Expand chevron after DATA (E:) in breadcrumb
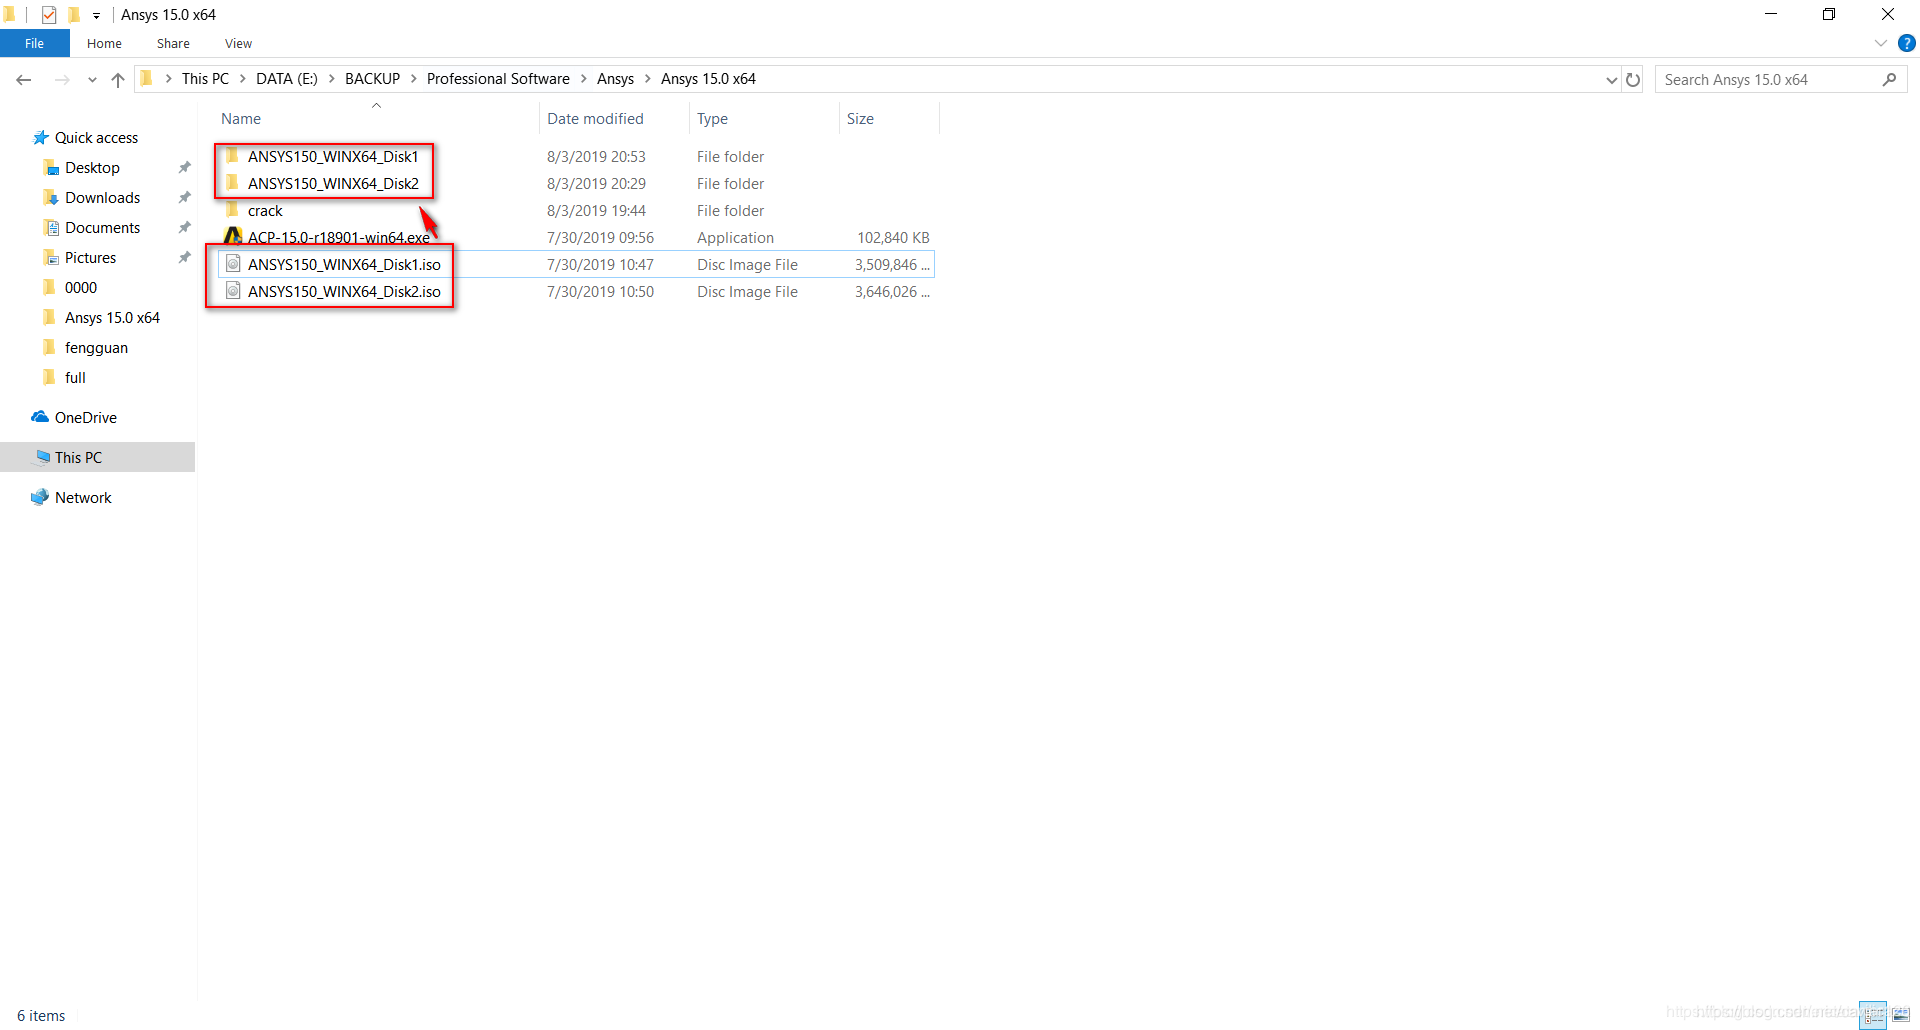1920x1030 pixels. coord(331,79)
